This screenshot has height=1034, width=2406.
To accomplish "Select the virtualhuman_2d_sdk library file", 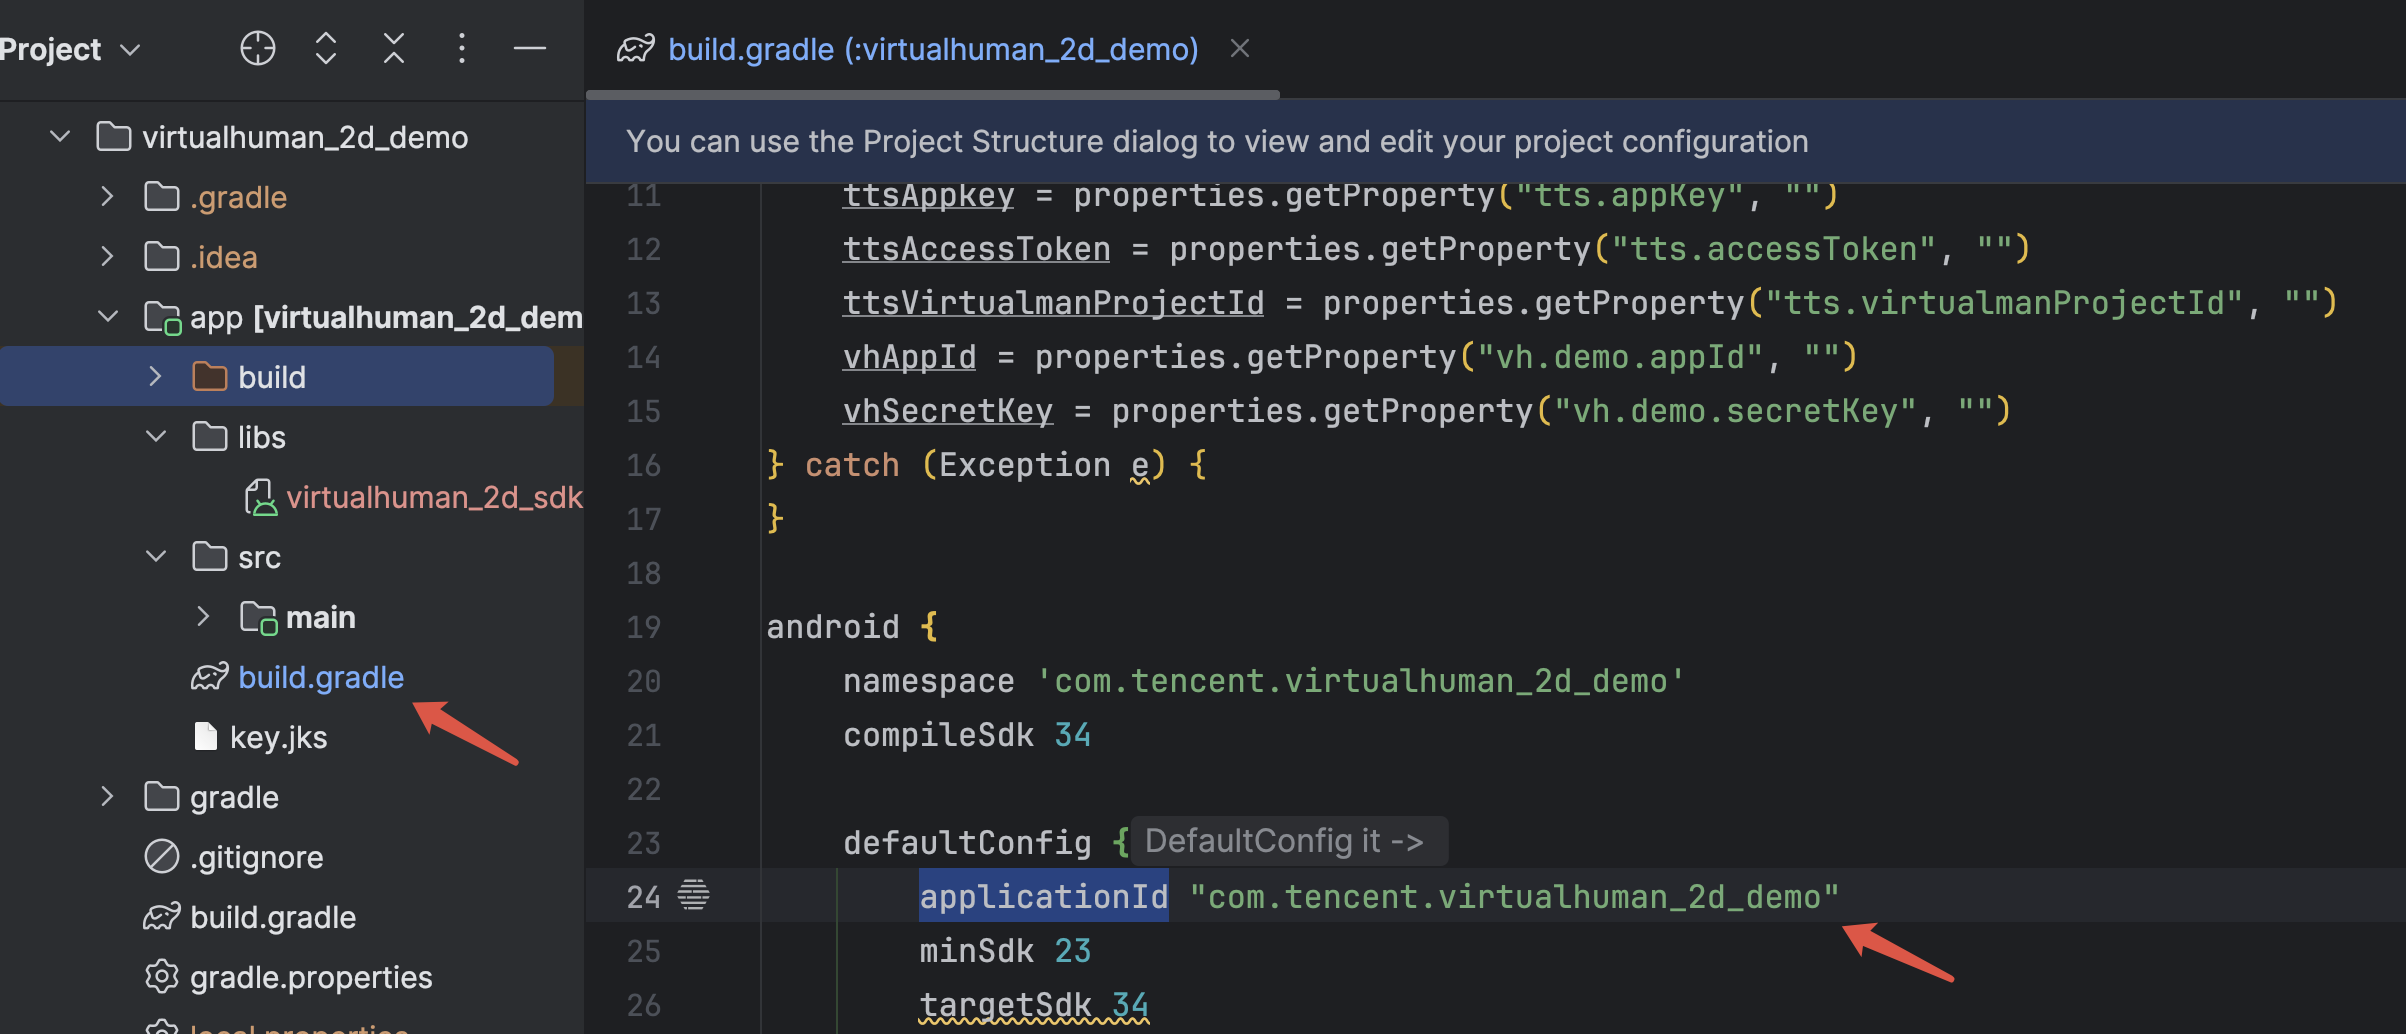I will 433,497.
